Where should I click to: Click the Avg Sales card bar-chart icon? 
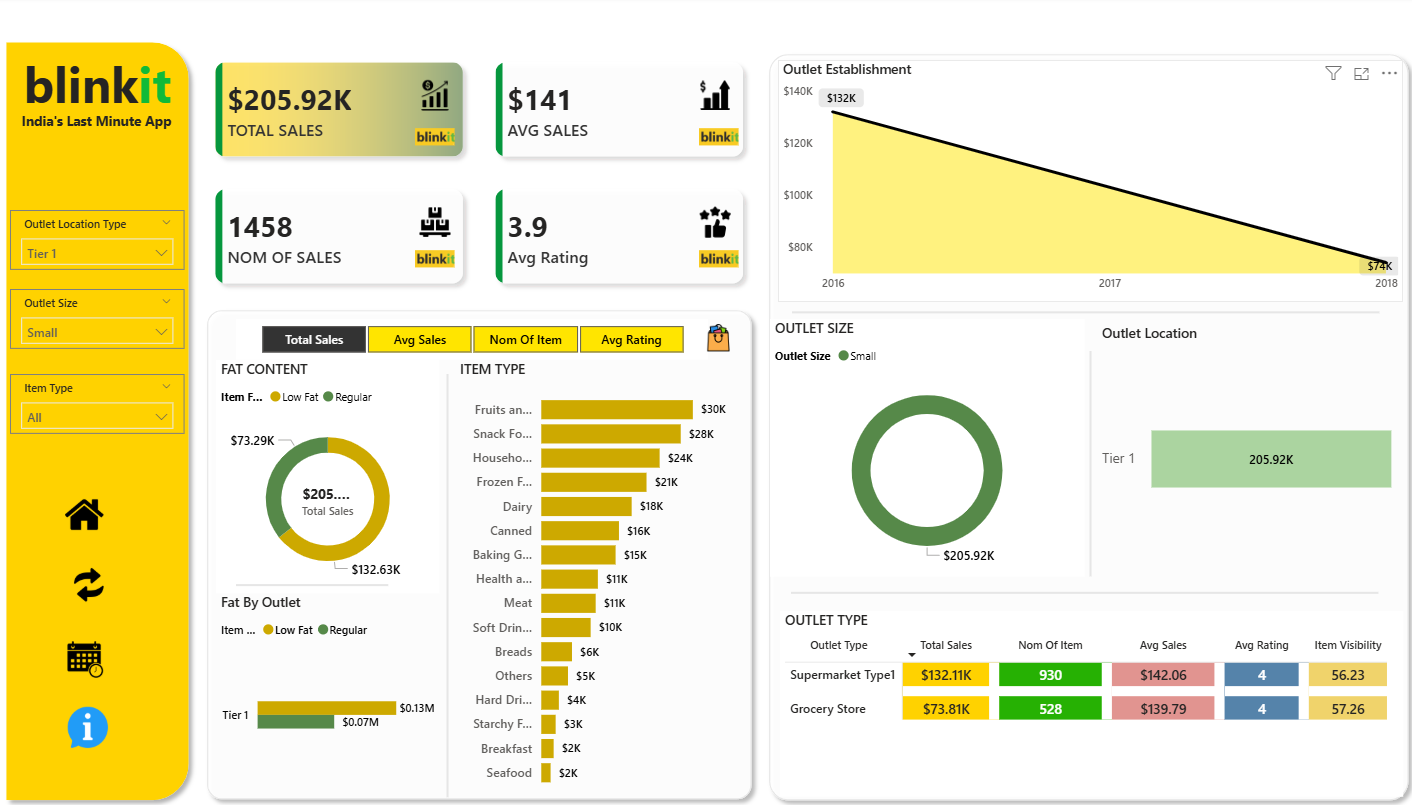click(715, 95)
